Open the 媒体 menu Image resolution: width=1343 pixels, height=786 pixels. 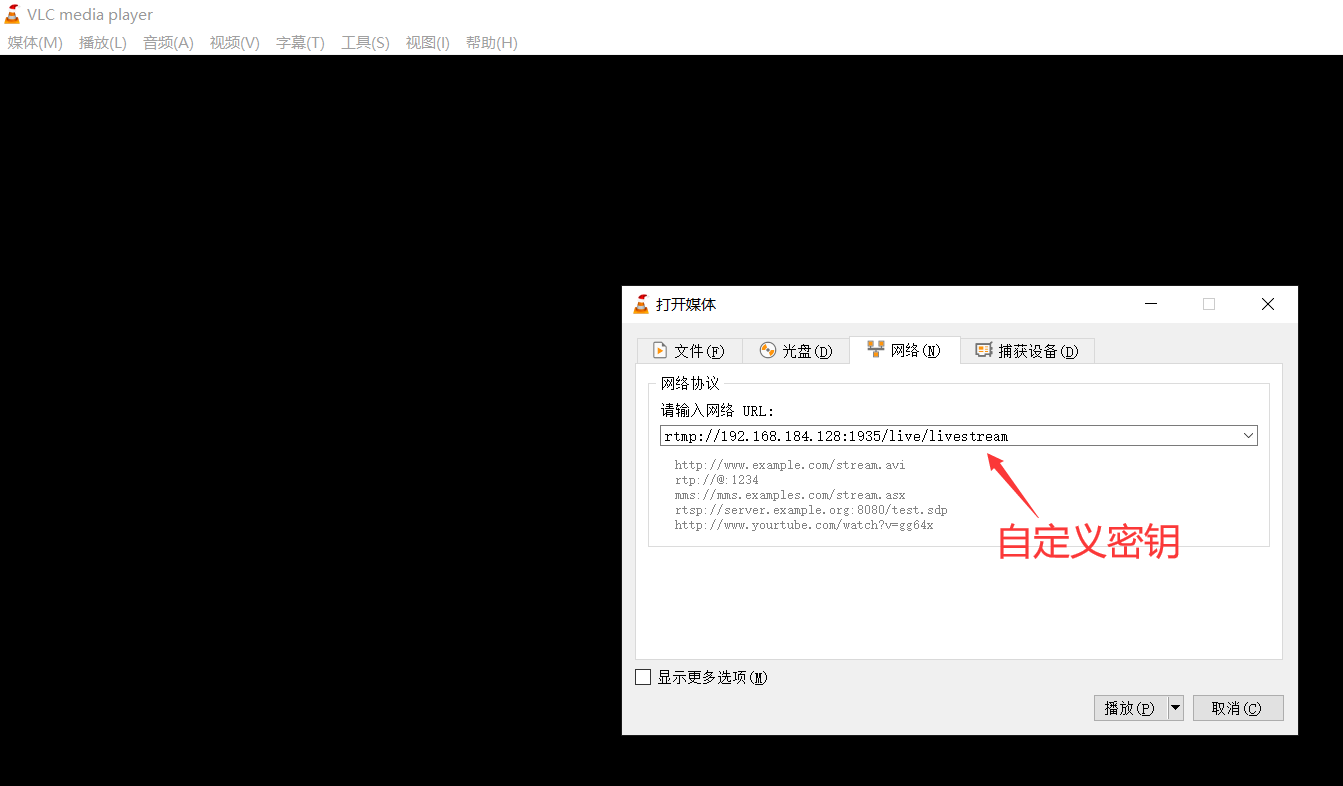click(33, 42)
